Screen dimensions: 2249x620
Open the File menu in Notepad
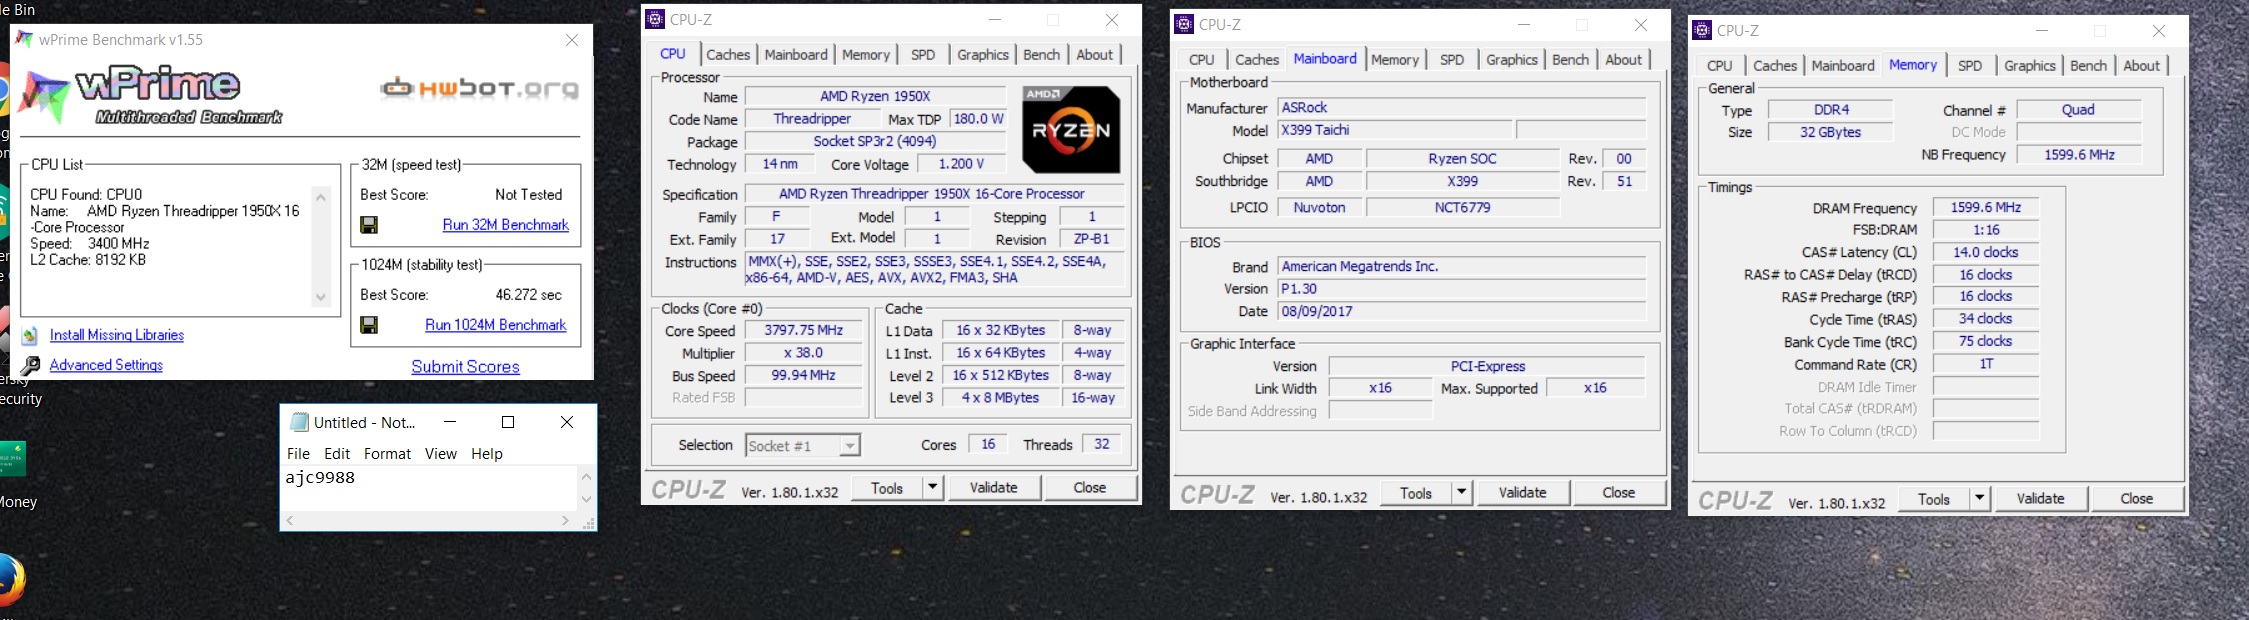(x=298, y=454)
